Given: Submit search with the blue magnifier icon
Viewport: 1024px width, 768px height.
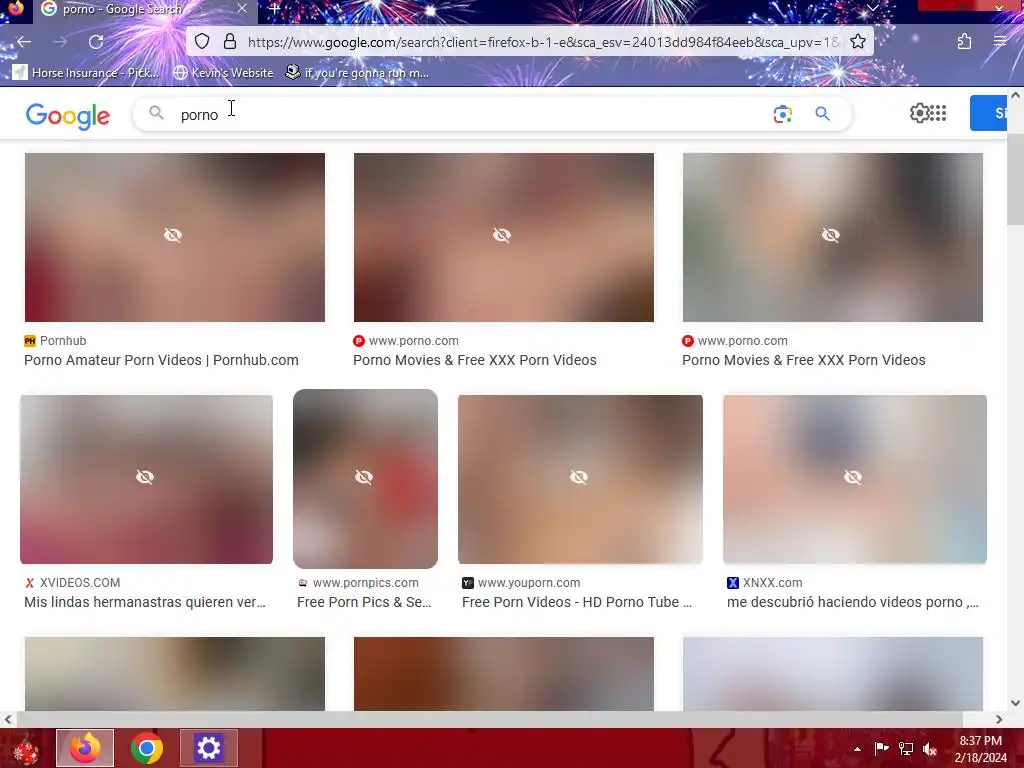Looking at the screenshot, I should click(x=822, y=114).
